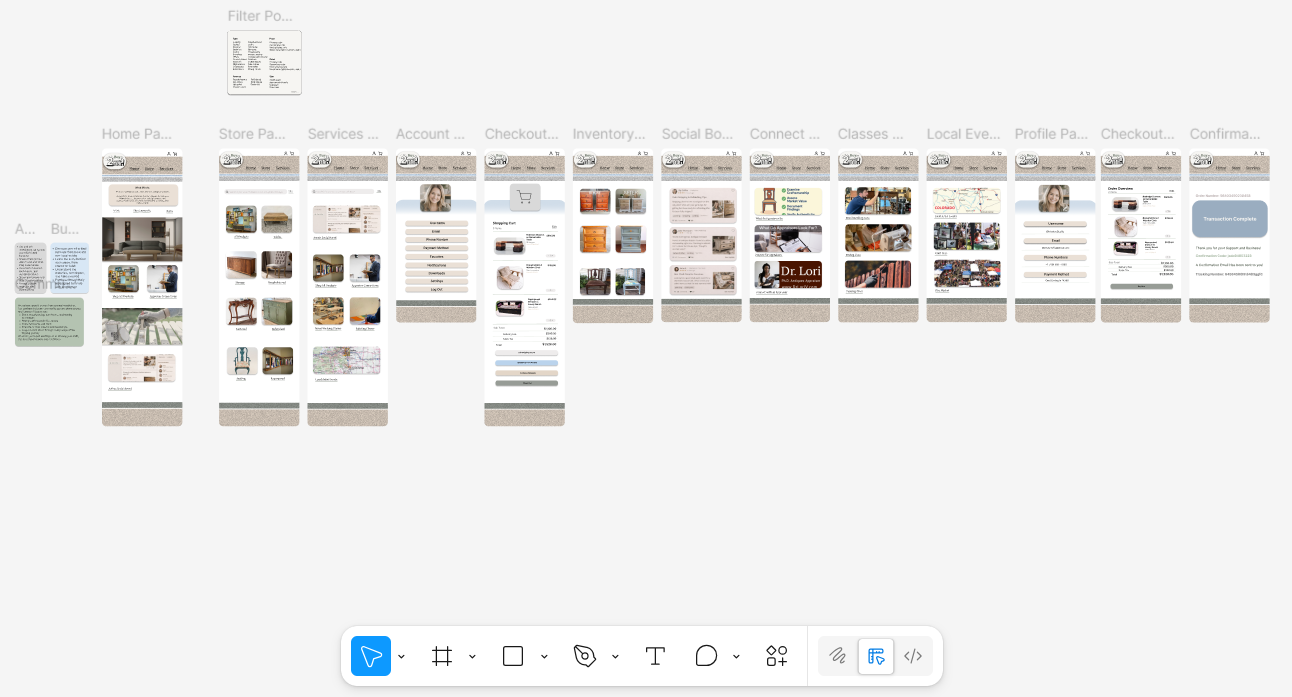Click the Connect frame showing Dr. Lori
This screenshot has height=697, width=1292.
coord(789,236)
